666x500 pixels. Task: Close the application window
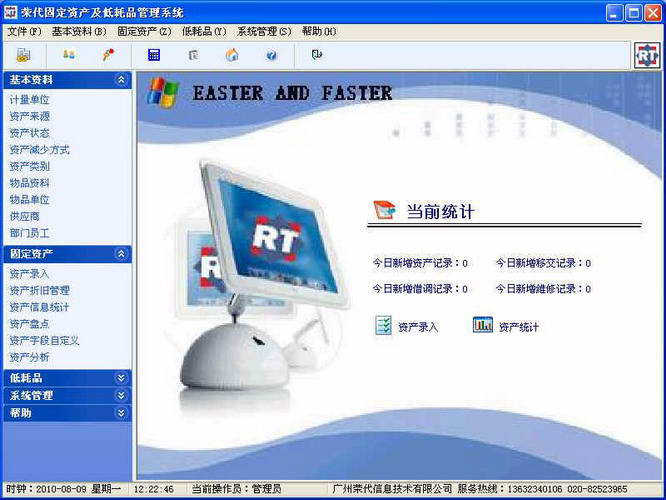click(x=653, y=13)
